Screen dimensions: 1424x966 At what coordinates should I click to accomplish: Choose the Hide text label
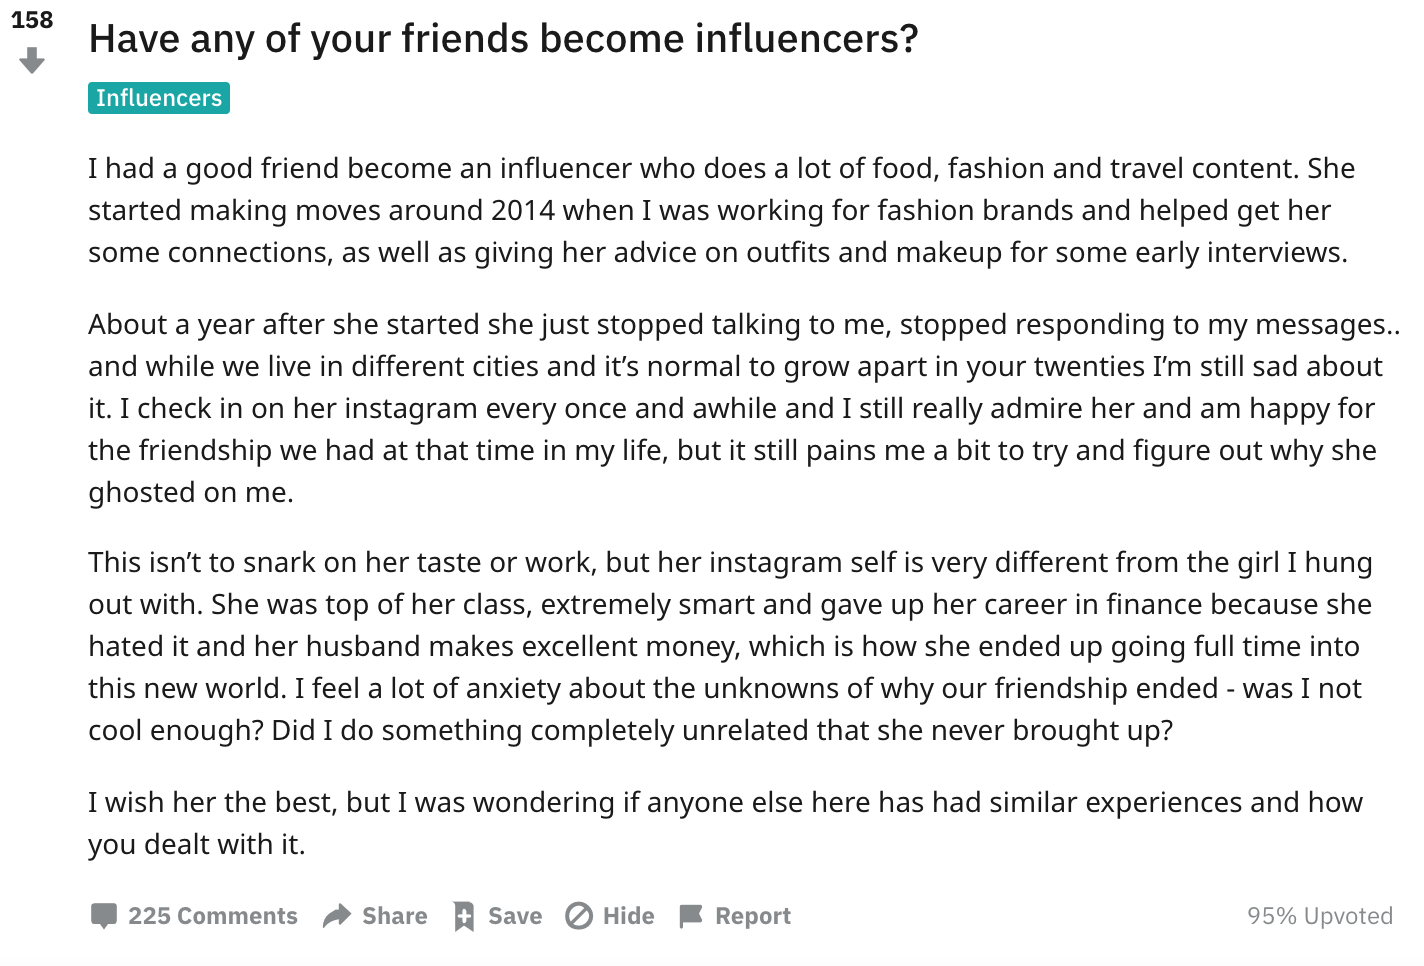click(628, 916)
